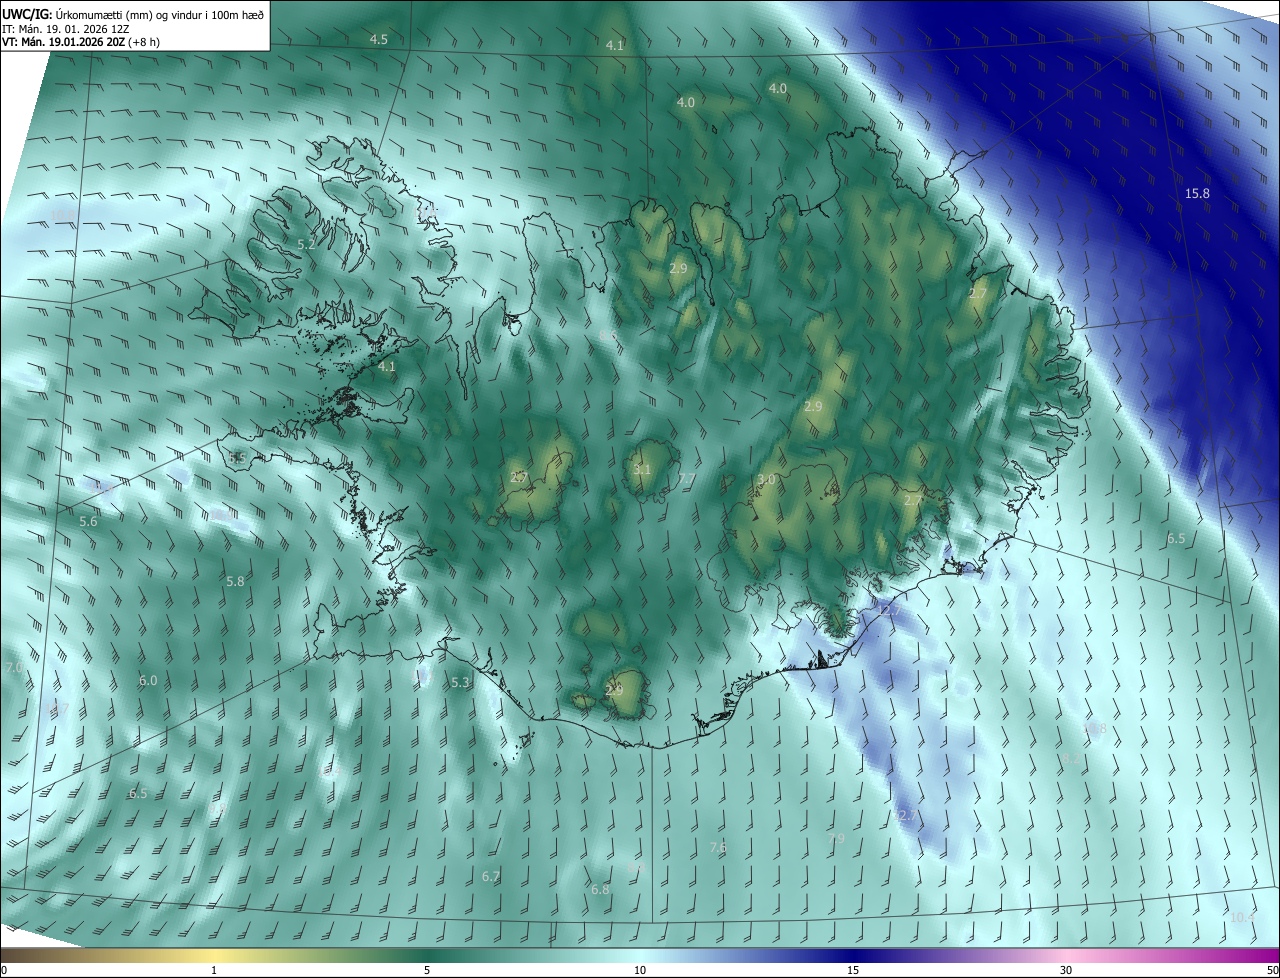
Task: Click the 3.0 value label on the map
Action: [x=766, y=480]
